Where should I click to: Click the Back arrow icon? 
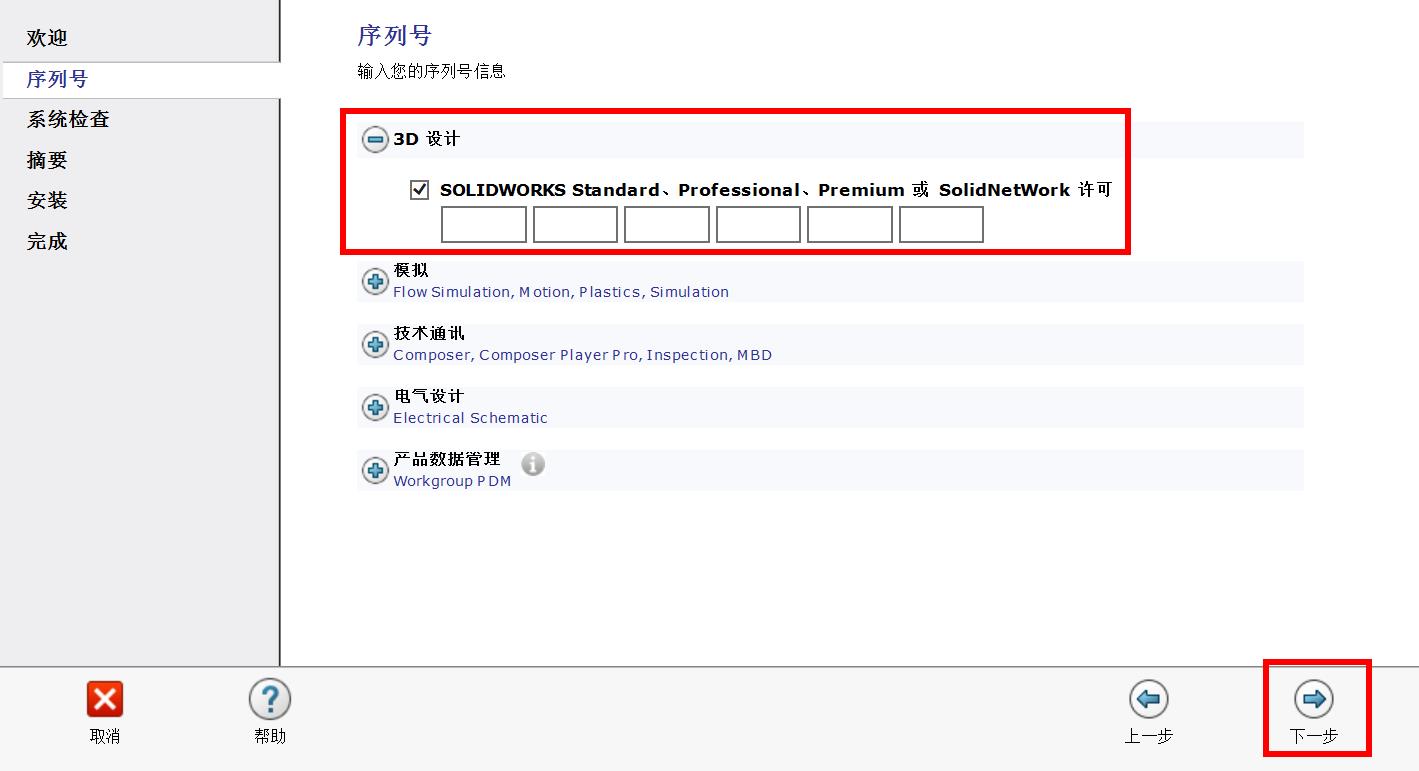click(1149, 700)
